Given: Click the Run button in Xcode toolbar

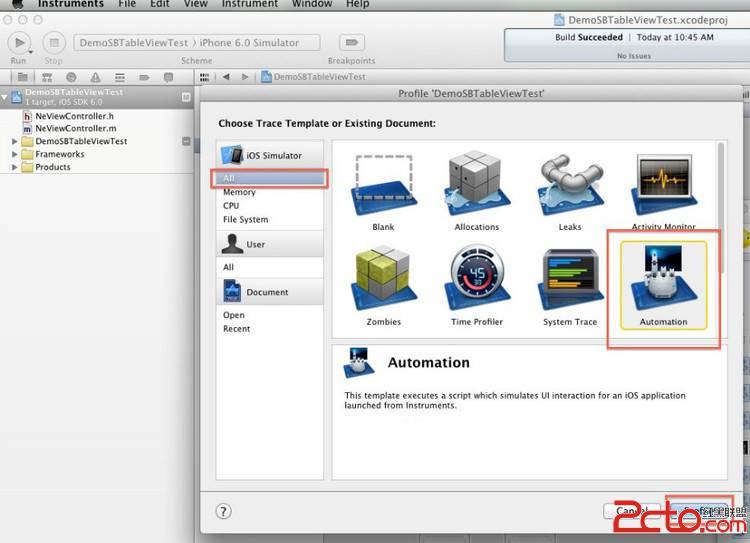Looking at the screenshot, I should pos(19,43).
